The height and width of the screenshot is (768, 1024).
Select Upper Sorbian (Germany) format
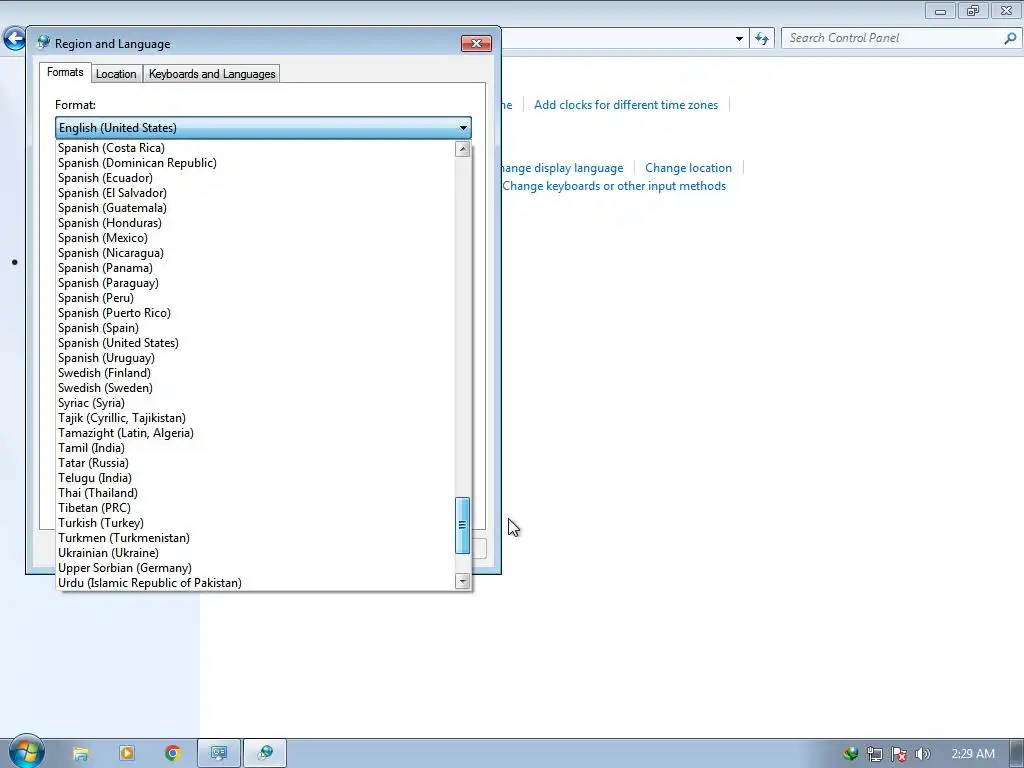coord(255,569)
